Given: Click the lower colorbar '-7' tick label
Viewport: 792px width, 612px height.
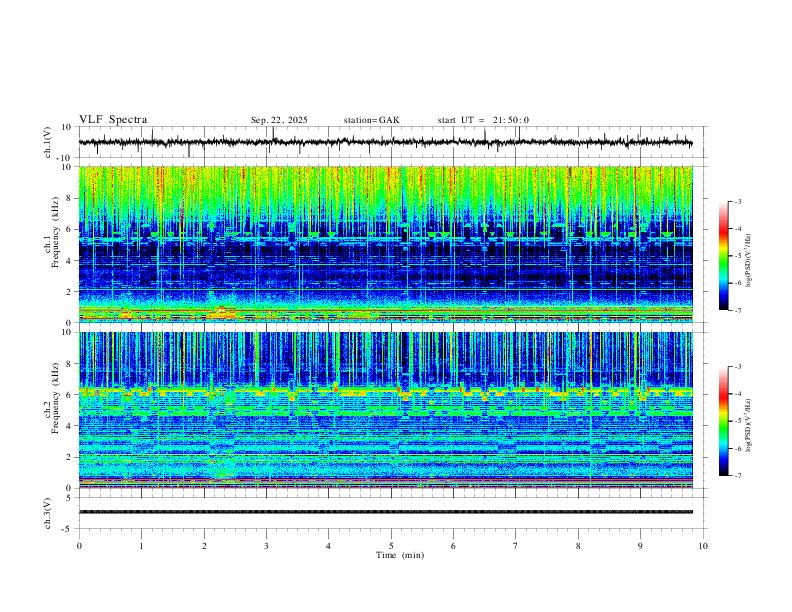Looking at the screenshot, I should [x=737, y=476].
